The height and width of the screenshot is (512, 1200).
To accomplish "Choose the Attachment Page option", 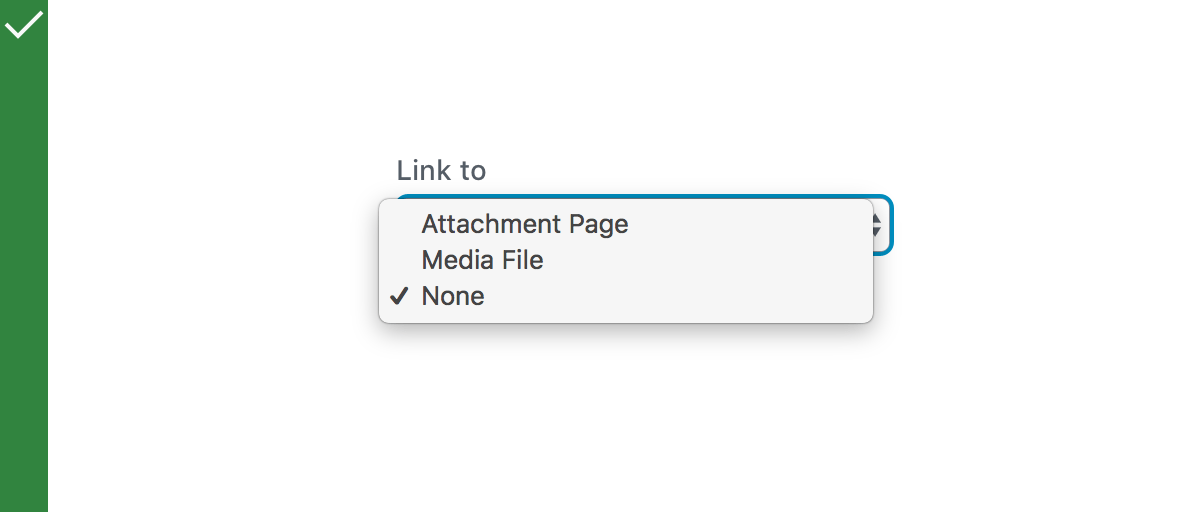I will pyautogui.click(x=525, y=224).
